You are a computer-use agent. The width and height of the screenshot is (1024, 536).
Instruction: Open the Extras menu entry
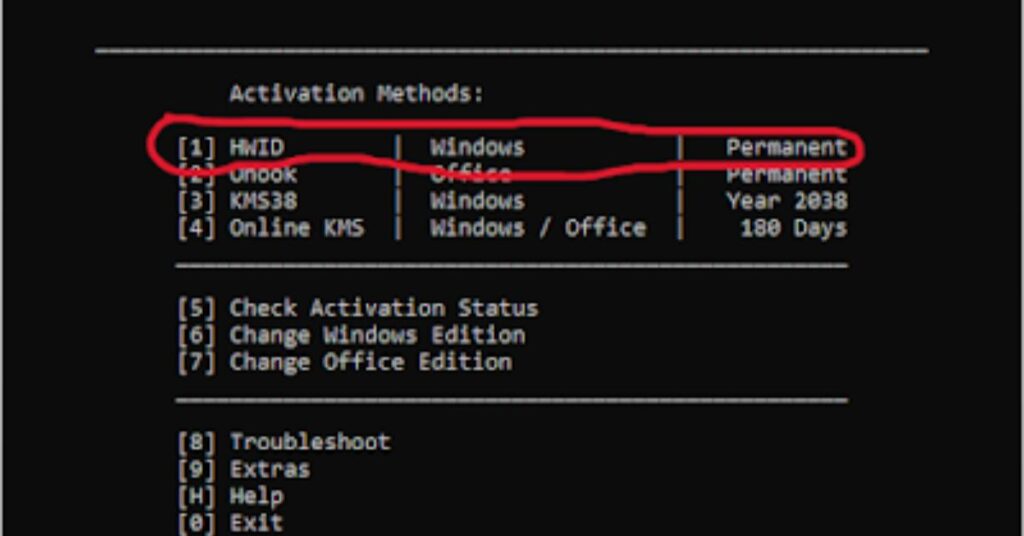coord(270,469)
